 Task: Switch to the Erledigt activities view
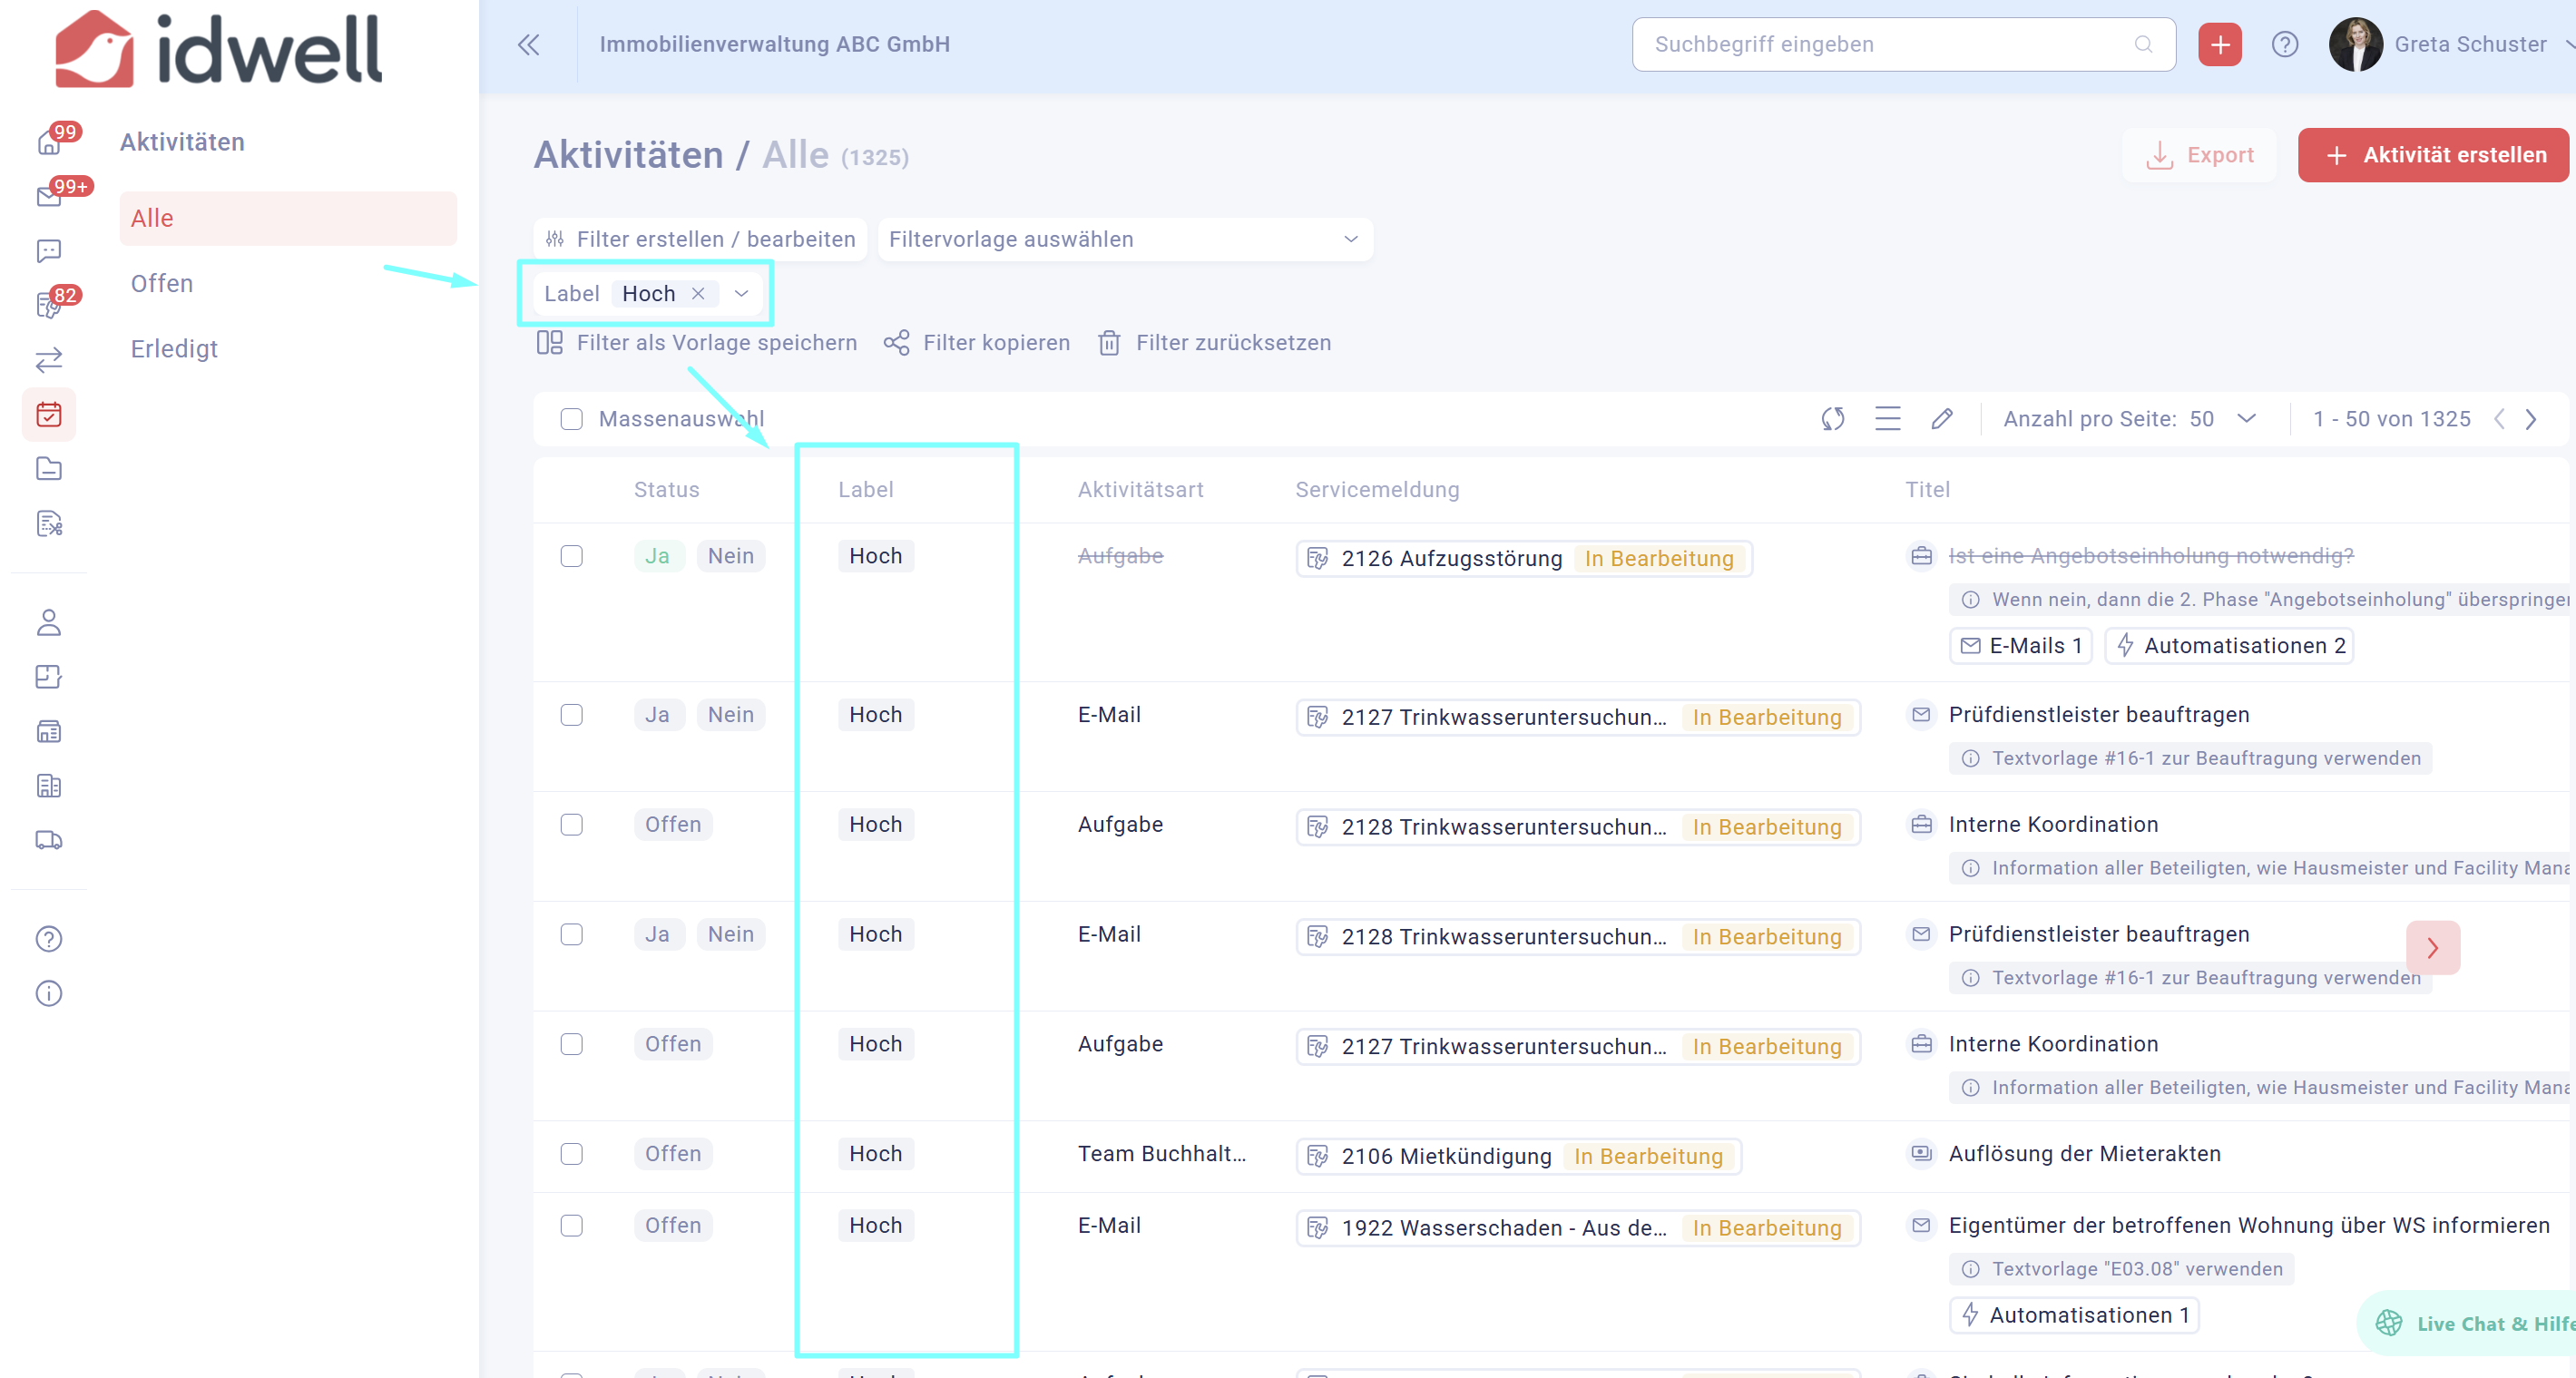tap(174, 349)
